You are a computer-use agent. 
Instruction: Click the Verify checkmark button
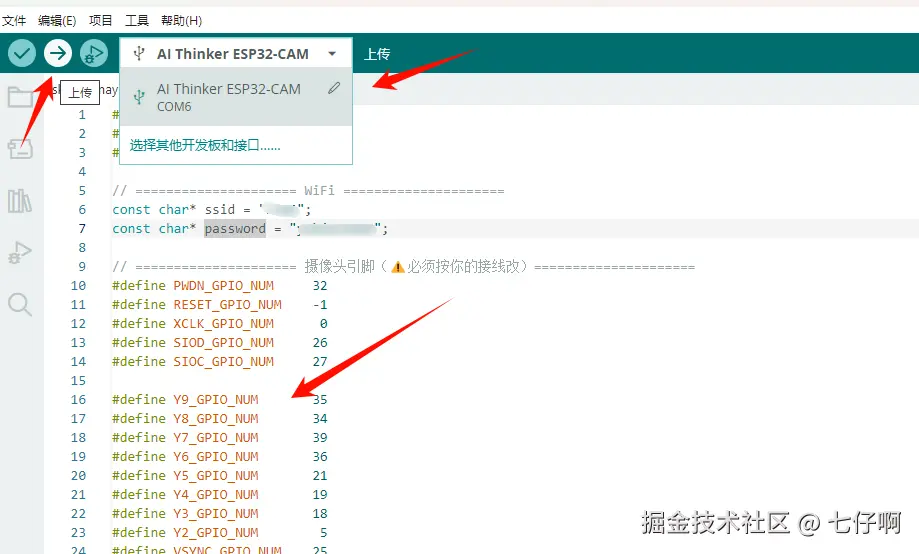[22, 53]
